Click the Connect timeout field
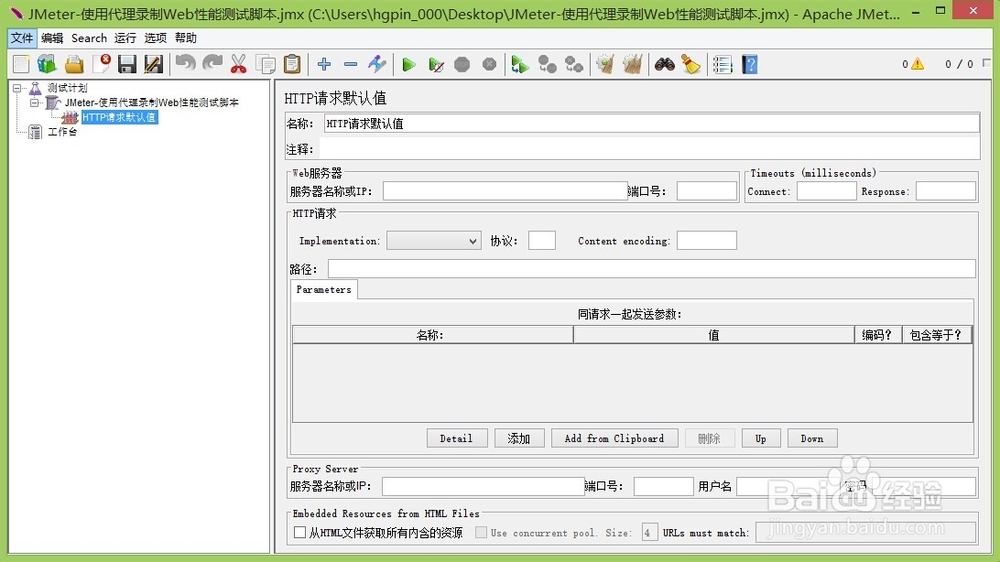The width and height of the screenshot is (1000, 562). [827, 191]
